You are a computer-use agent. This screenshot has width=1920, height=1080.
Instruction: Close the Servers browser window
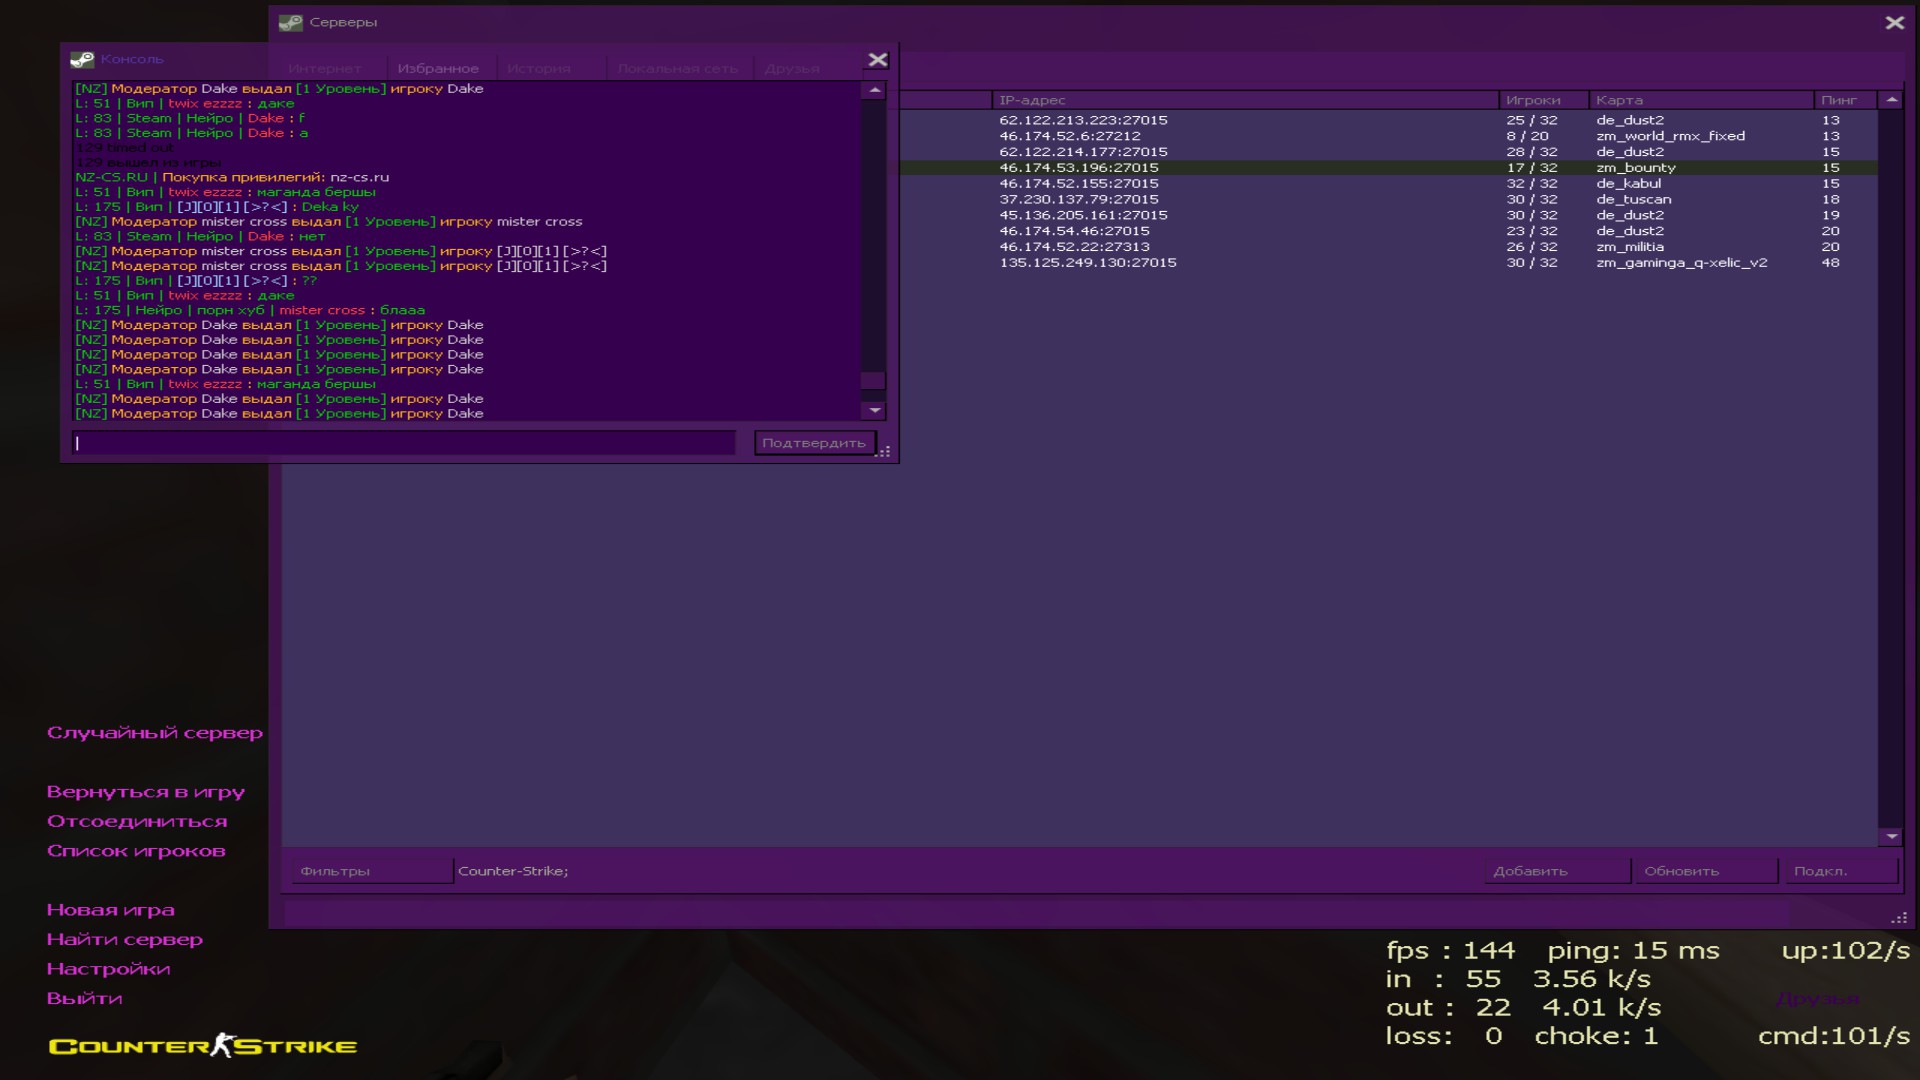click(x=1894, y=22)
